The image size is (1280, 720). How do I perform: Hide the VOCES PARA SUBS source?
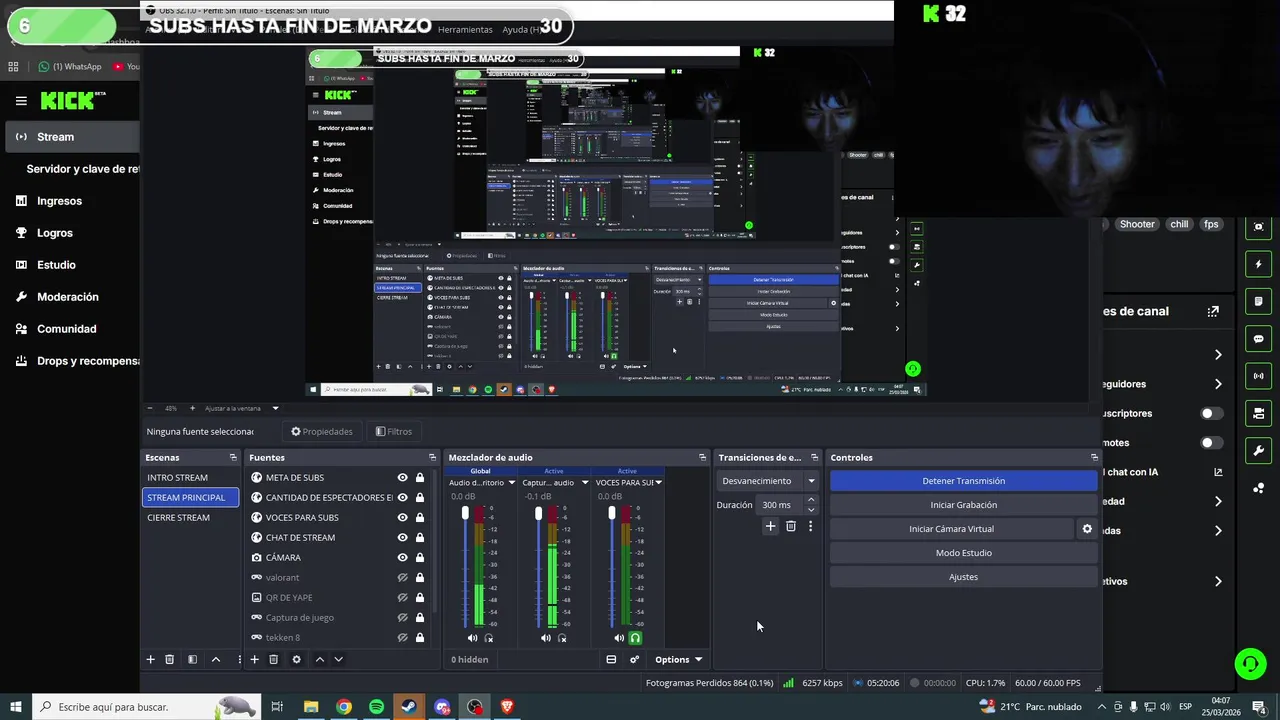click(402, 518)
